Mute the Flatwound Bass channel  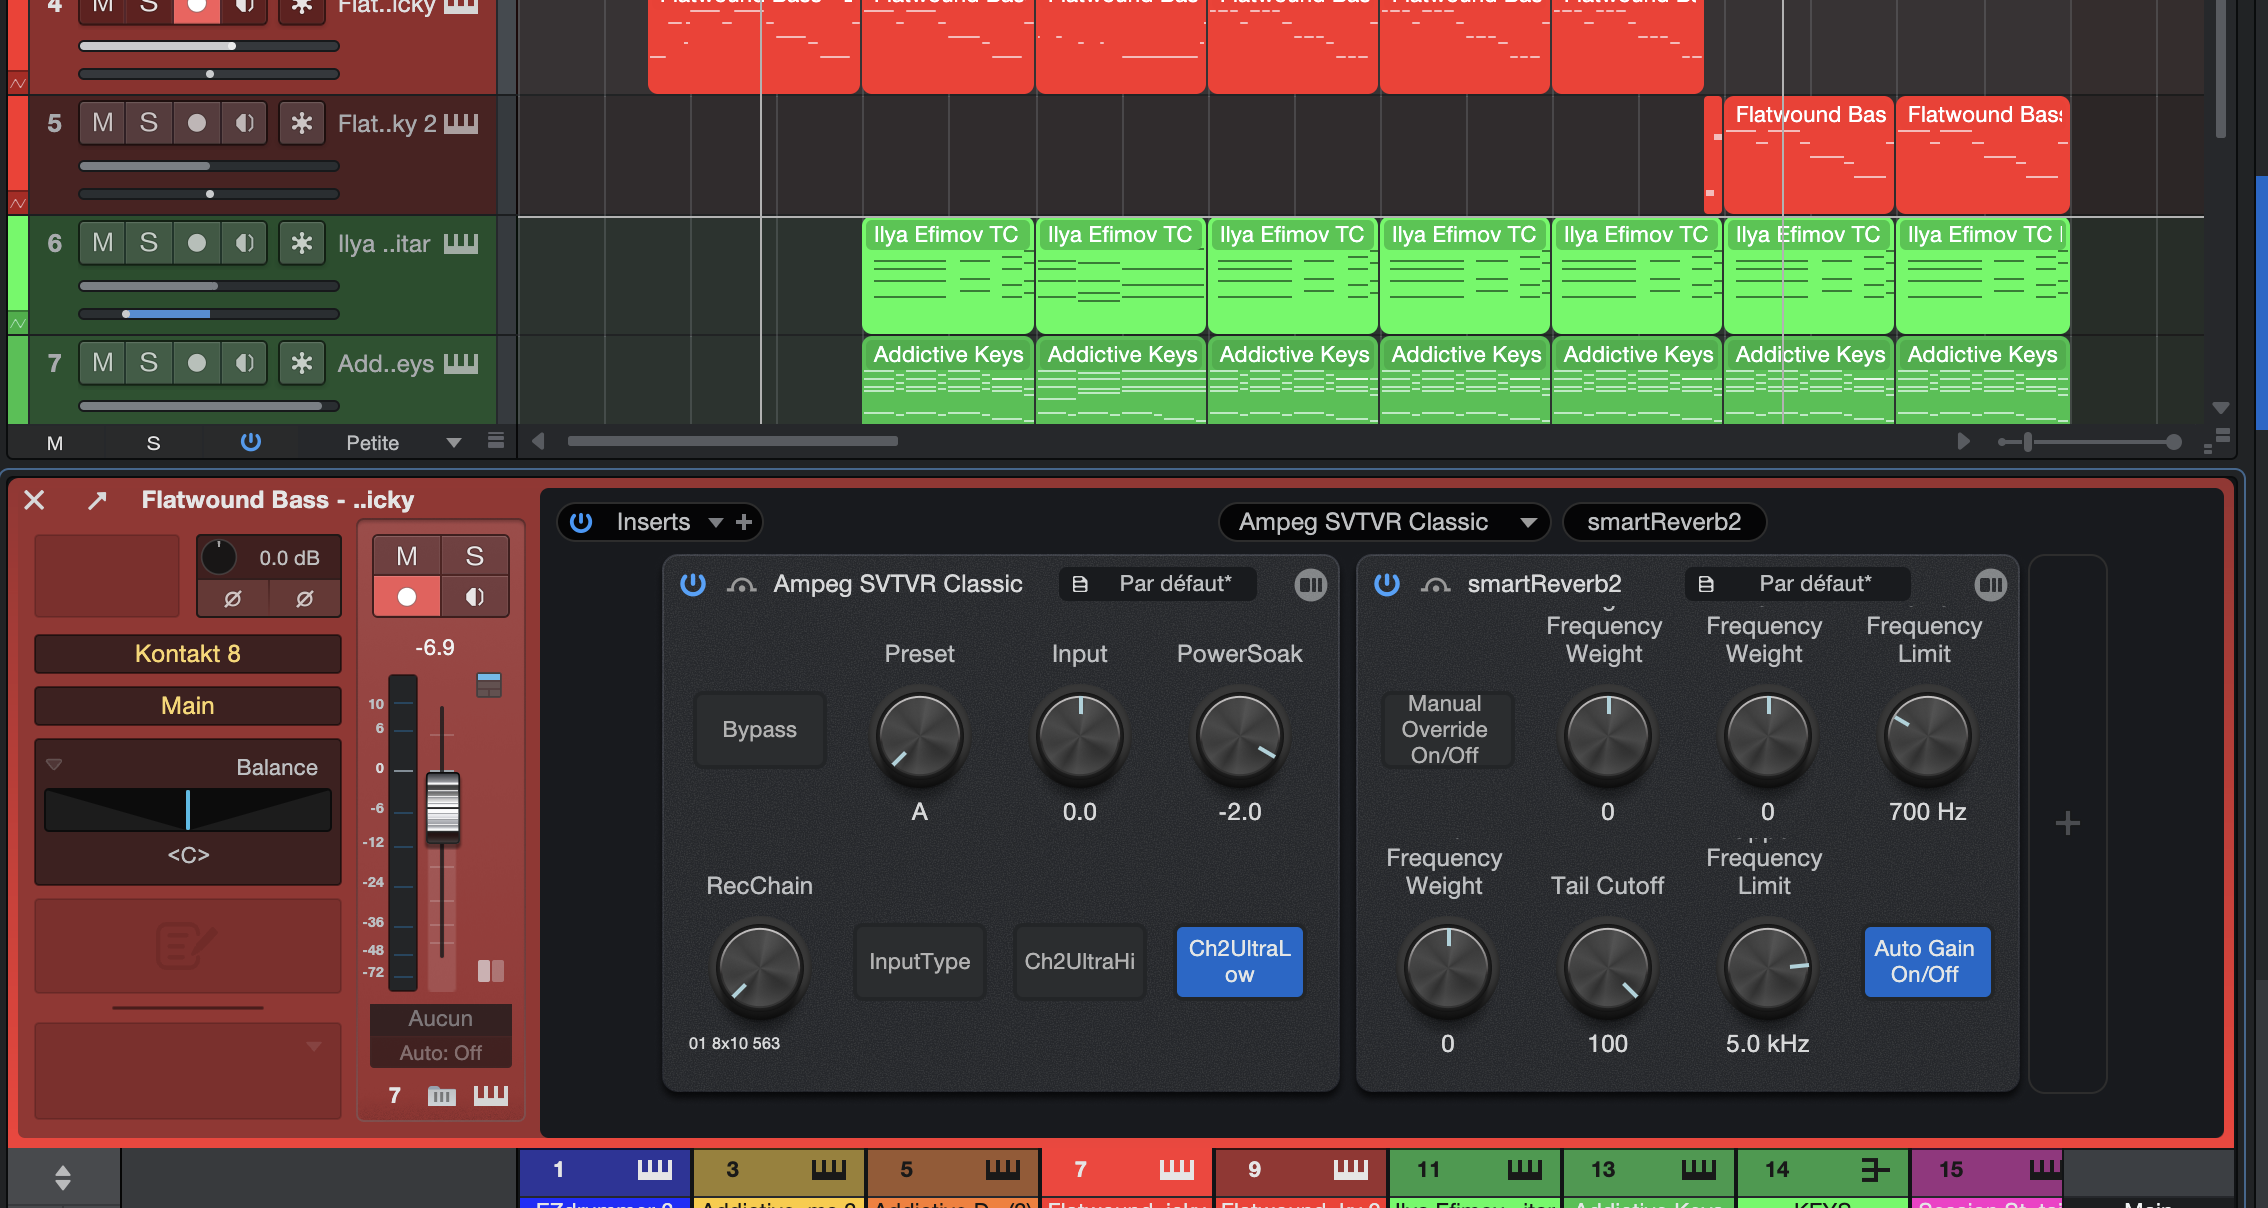[405, 556]
